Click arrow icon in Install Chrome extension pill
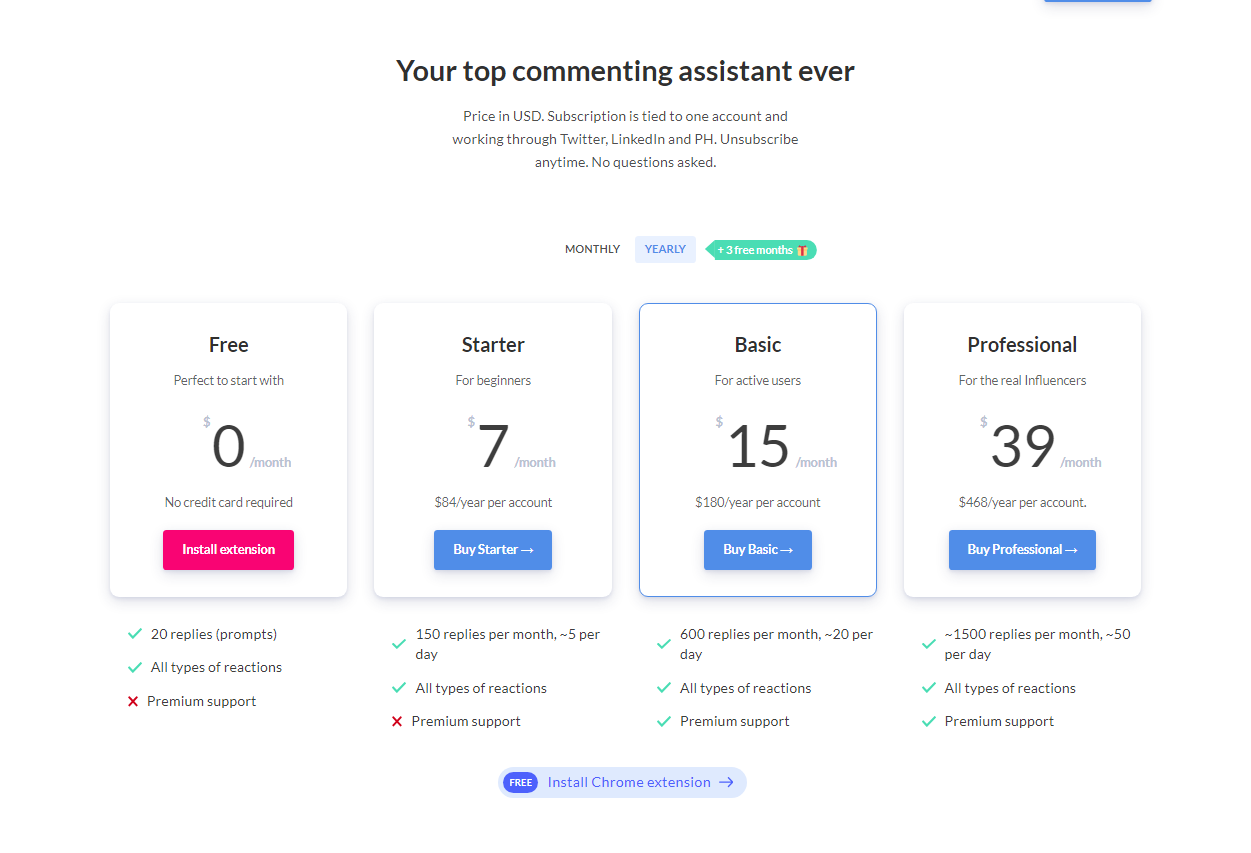1251x853 pixels. [726, 783]
